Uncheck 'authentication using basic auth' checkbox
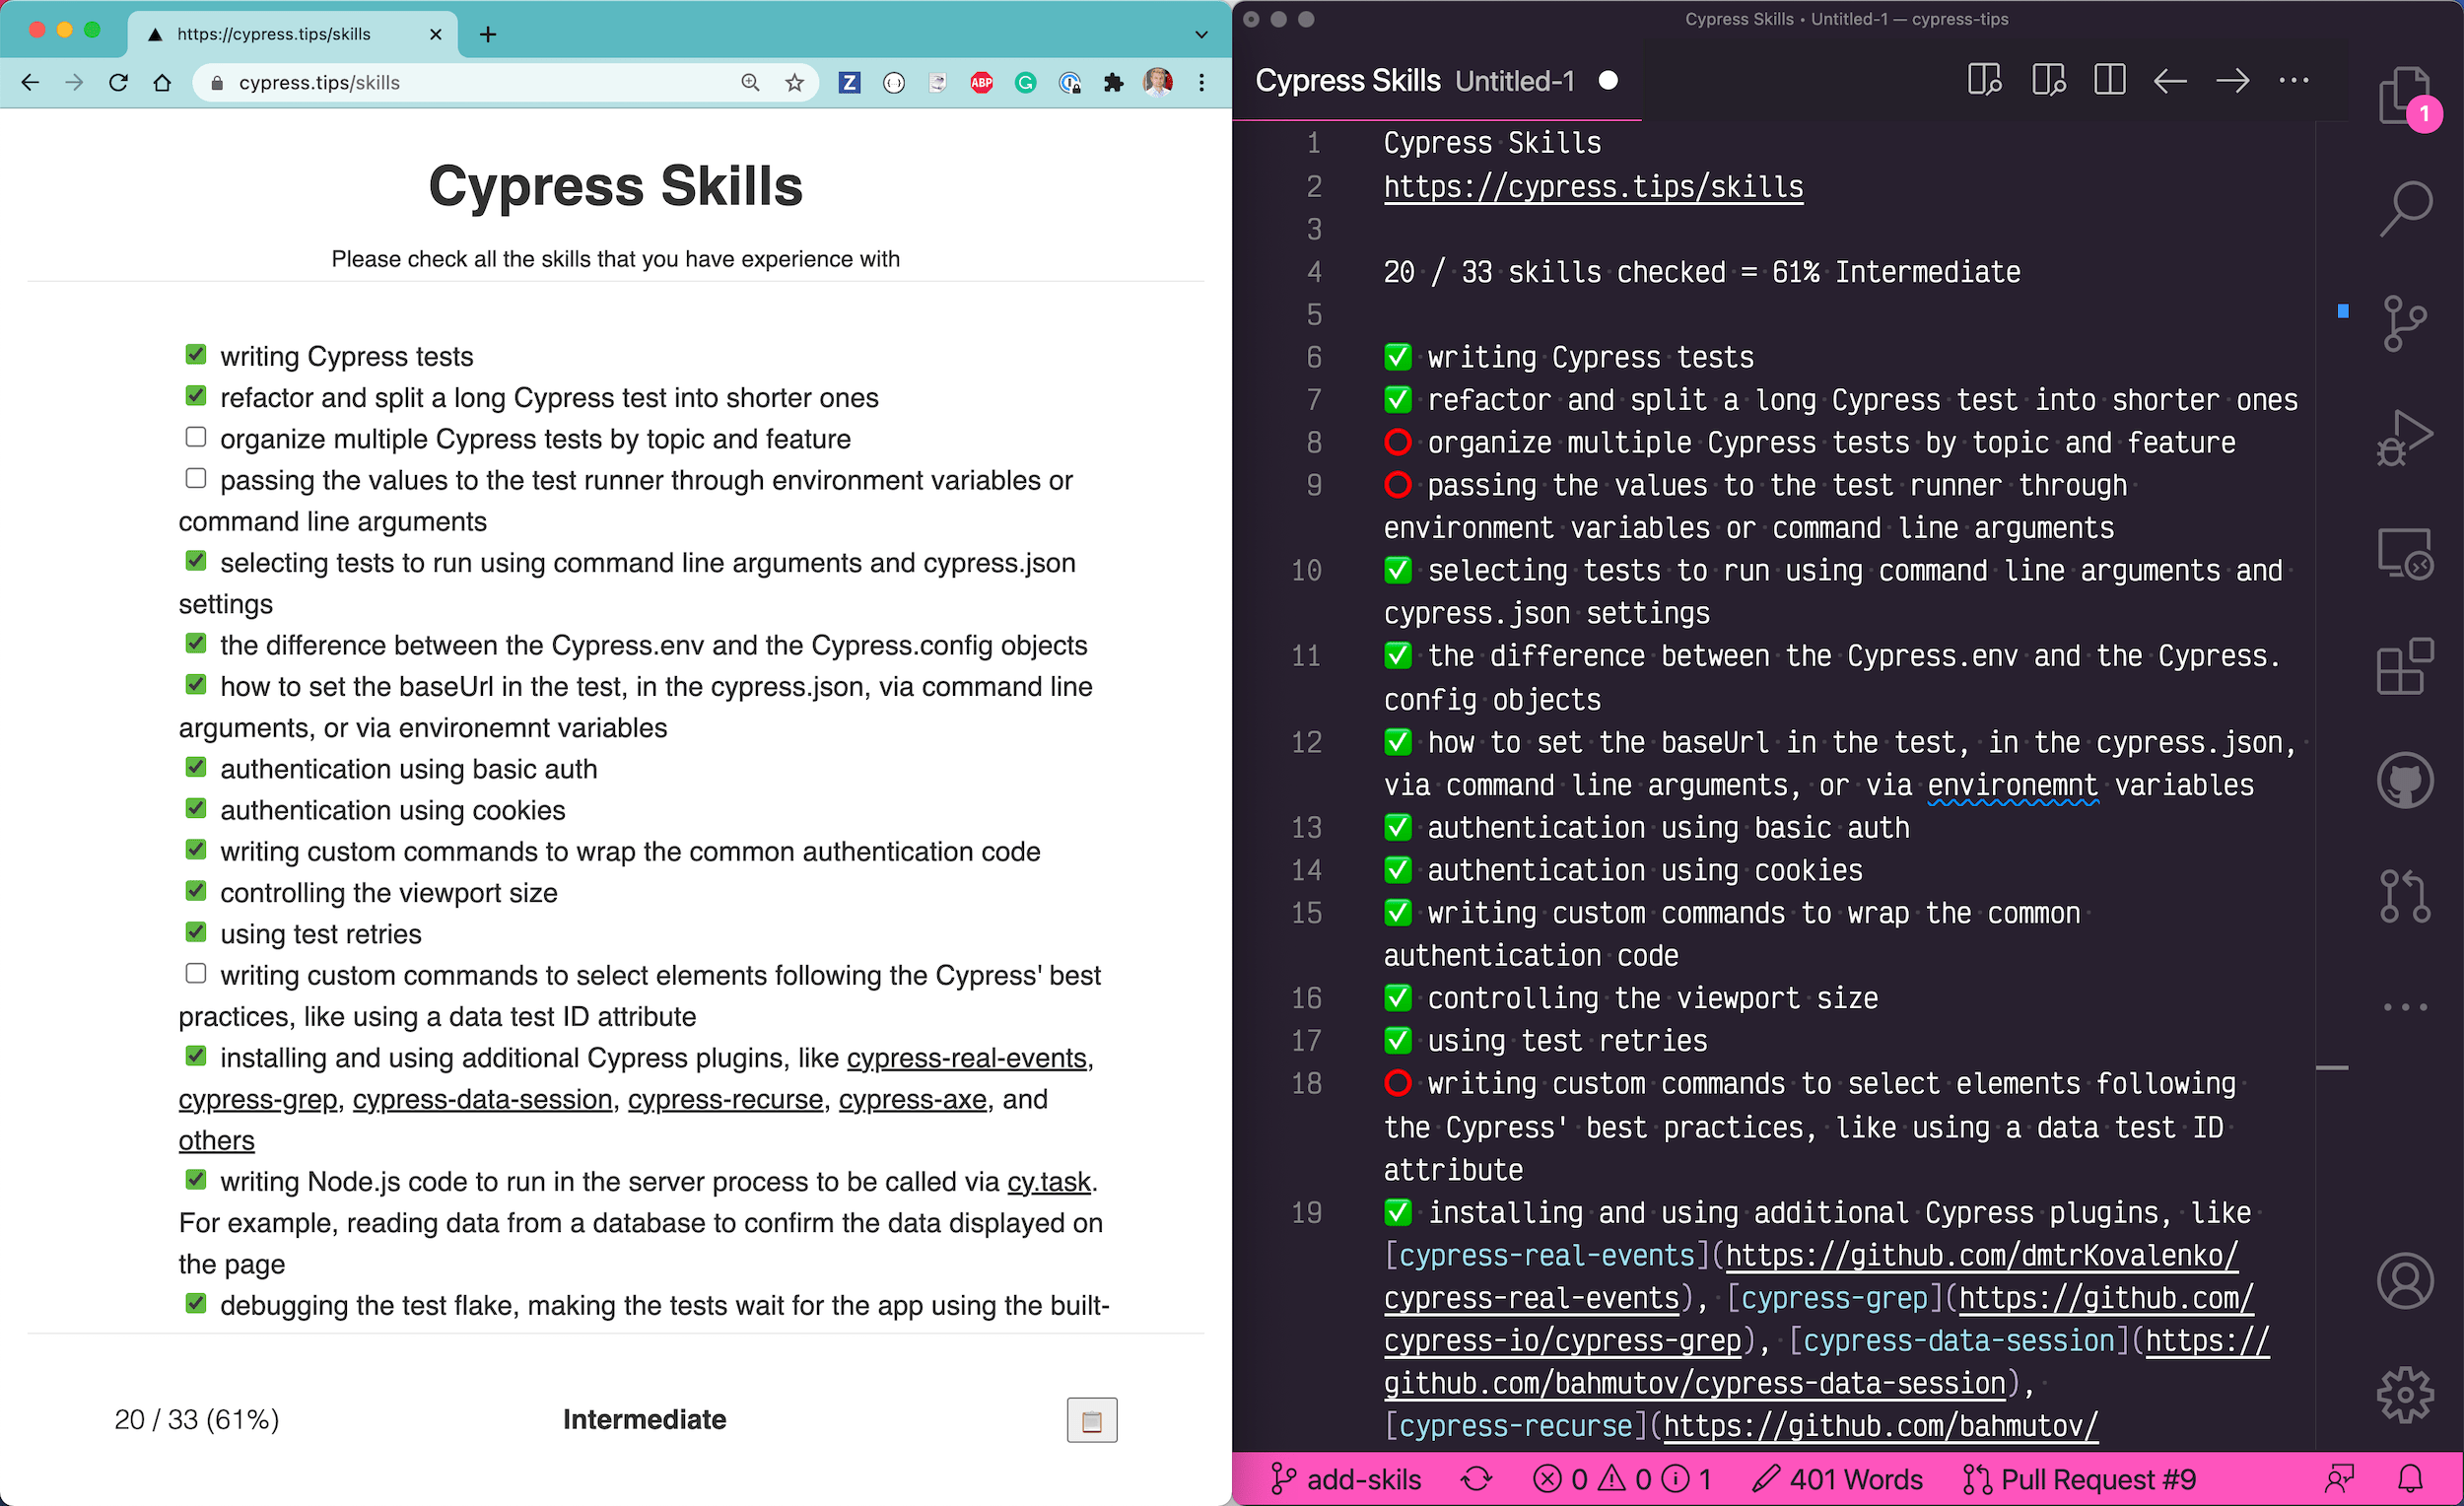The width and height of the screenshot is (2464, 1506). pos(196,767)
